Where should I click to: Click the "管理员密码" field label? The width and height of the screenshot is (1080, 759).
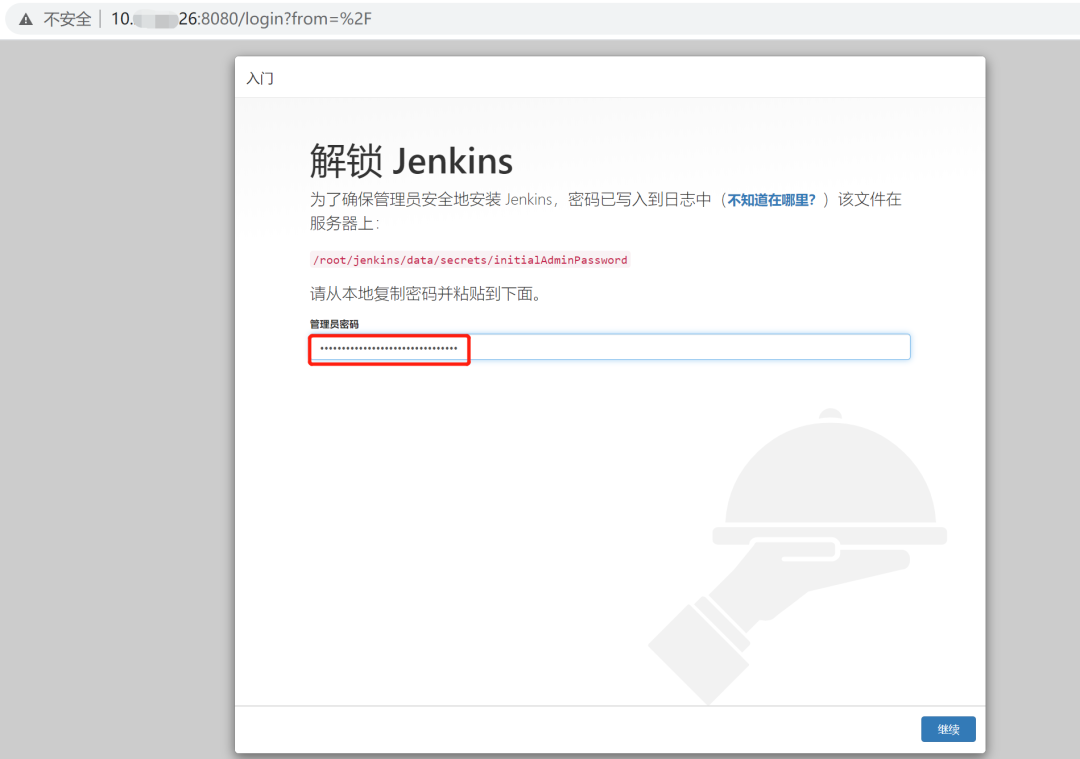(334, 324)
